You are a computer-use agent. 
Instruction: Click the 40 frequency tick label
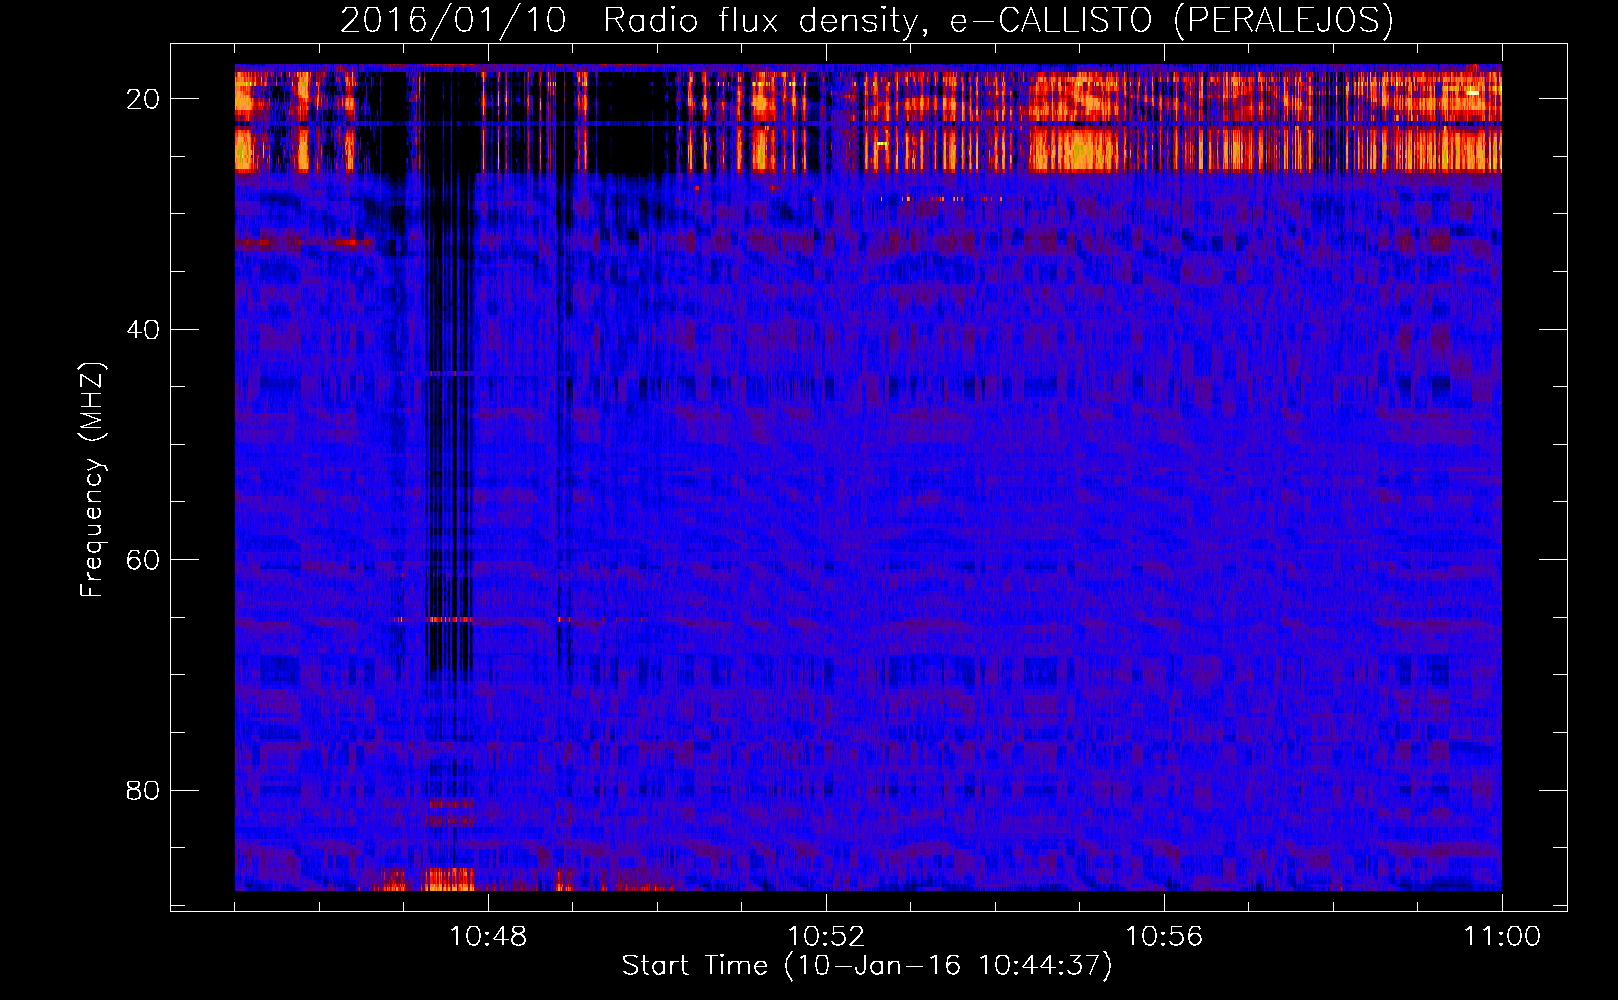[144, 329]
